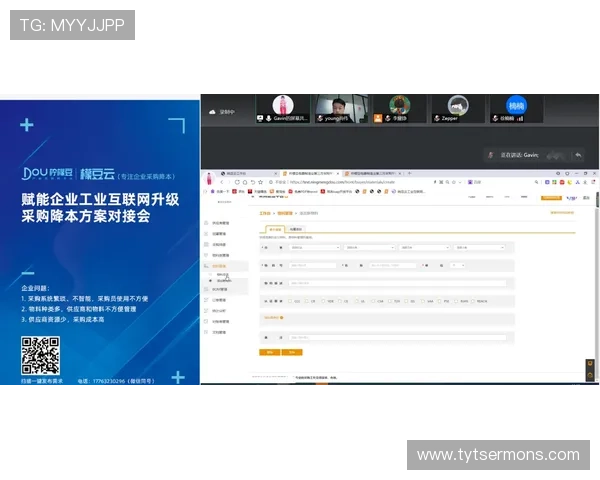This screenshot has height=480, width=600.
Task: Check the CE certification checkbox
Action: coord(340,301)
